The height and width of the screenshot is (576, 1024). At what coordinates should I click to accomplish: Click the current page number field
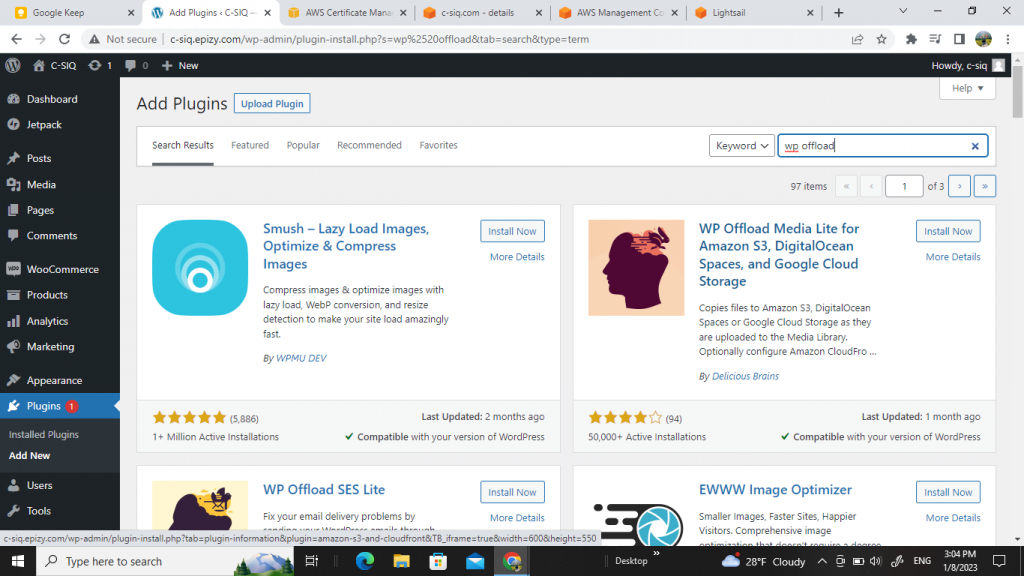904,186
